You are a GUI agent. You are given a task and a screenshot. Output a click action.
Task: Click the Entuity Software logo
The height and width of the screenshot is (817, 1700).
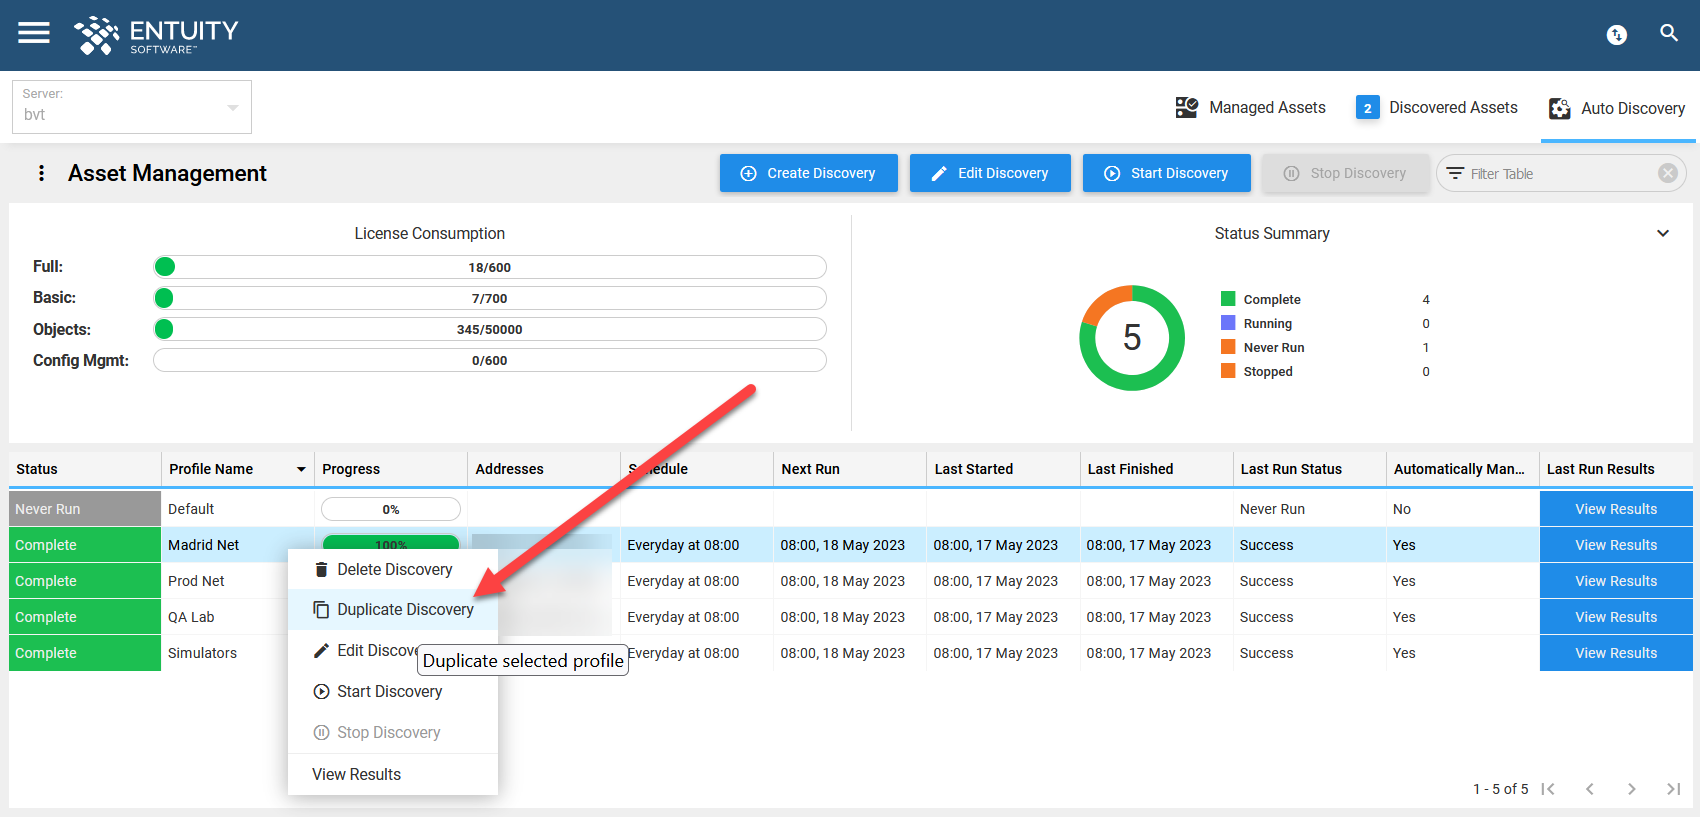click(156, 35)
